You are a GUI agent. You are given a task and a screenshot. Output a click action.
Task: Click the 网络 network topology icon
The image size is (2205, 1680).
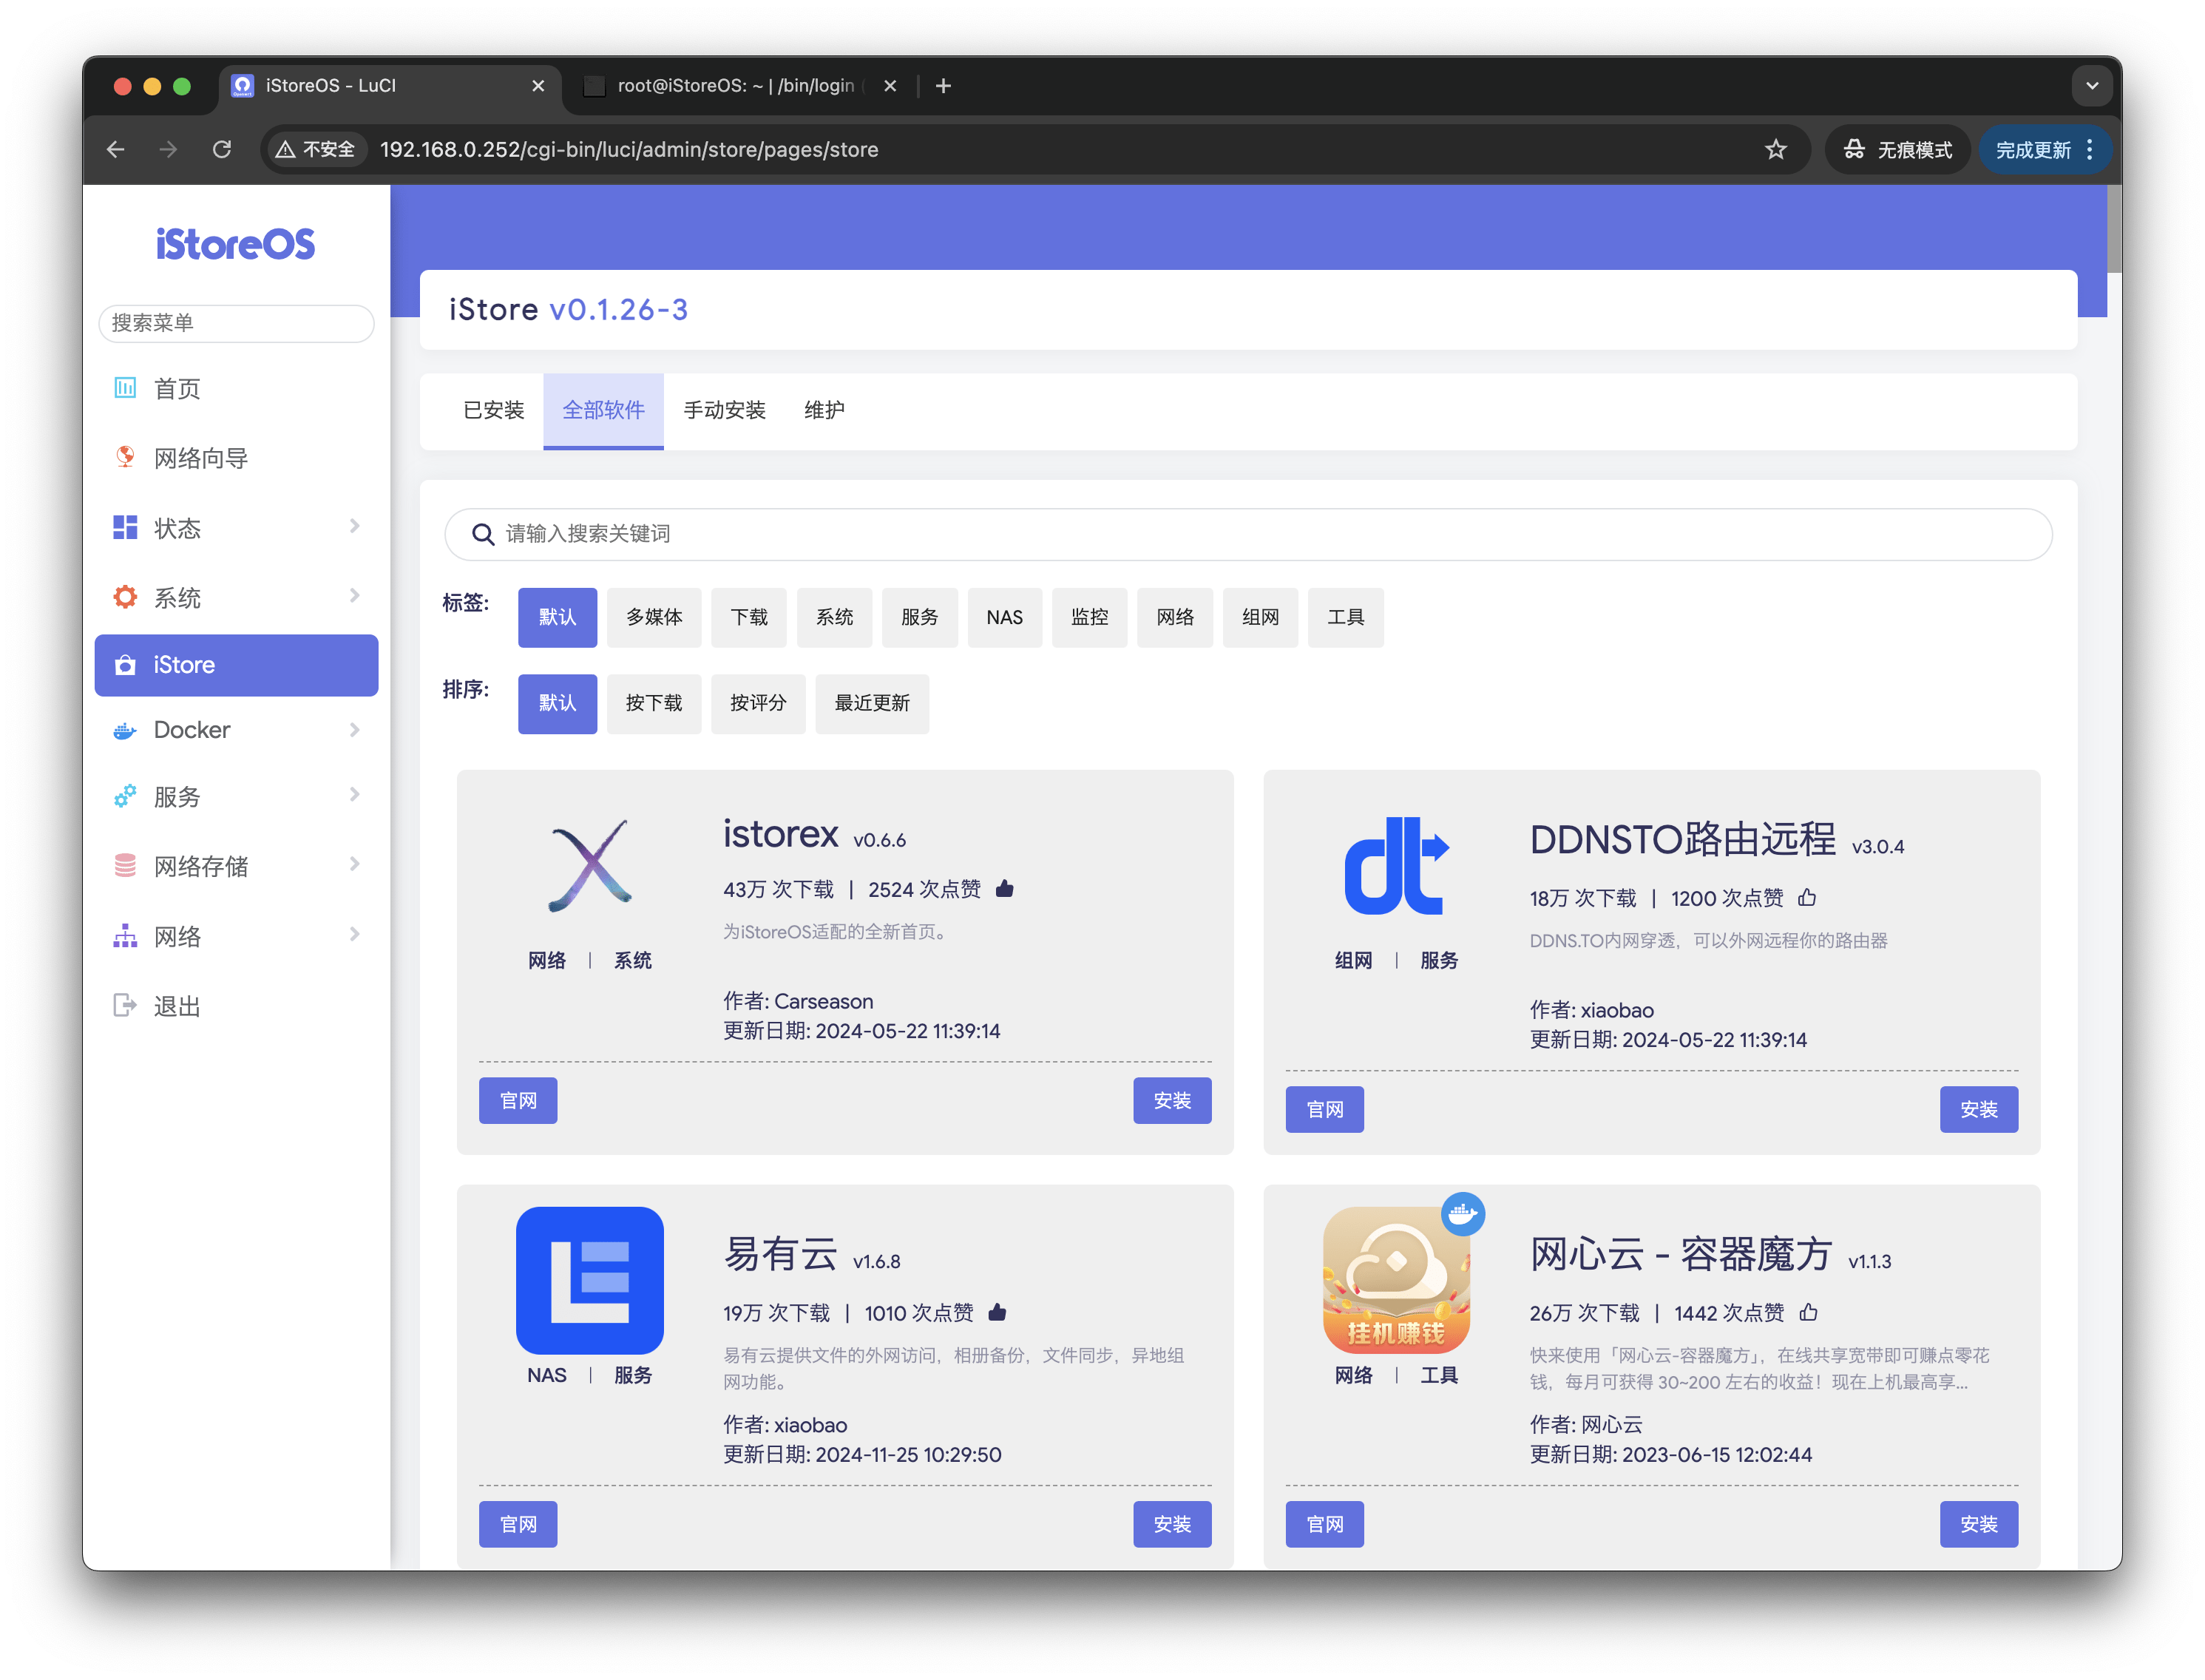pos(125,936)
